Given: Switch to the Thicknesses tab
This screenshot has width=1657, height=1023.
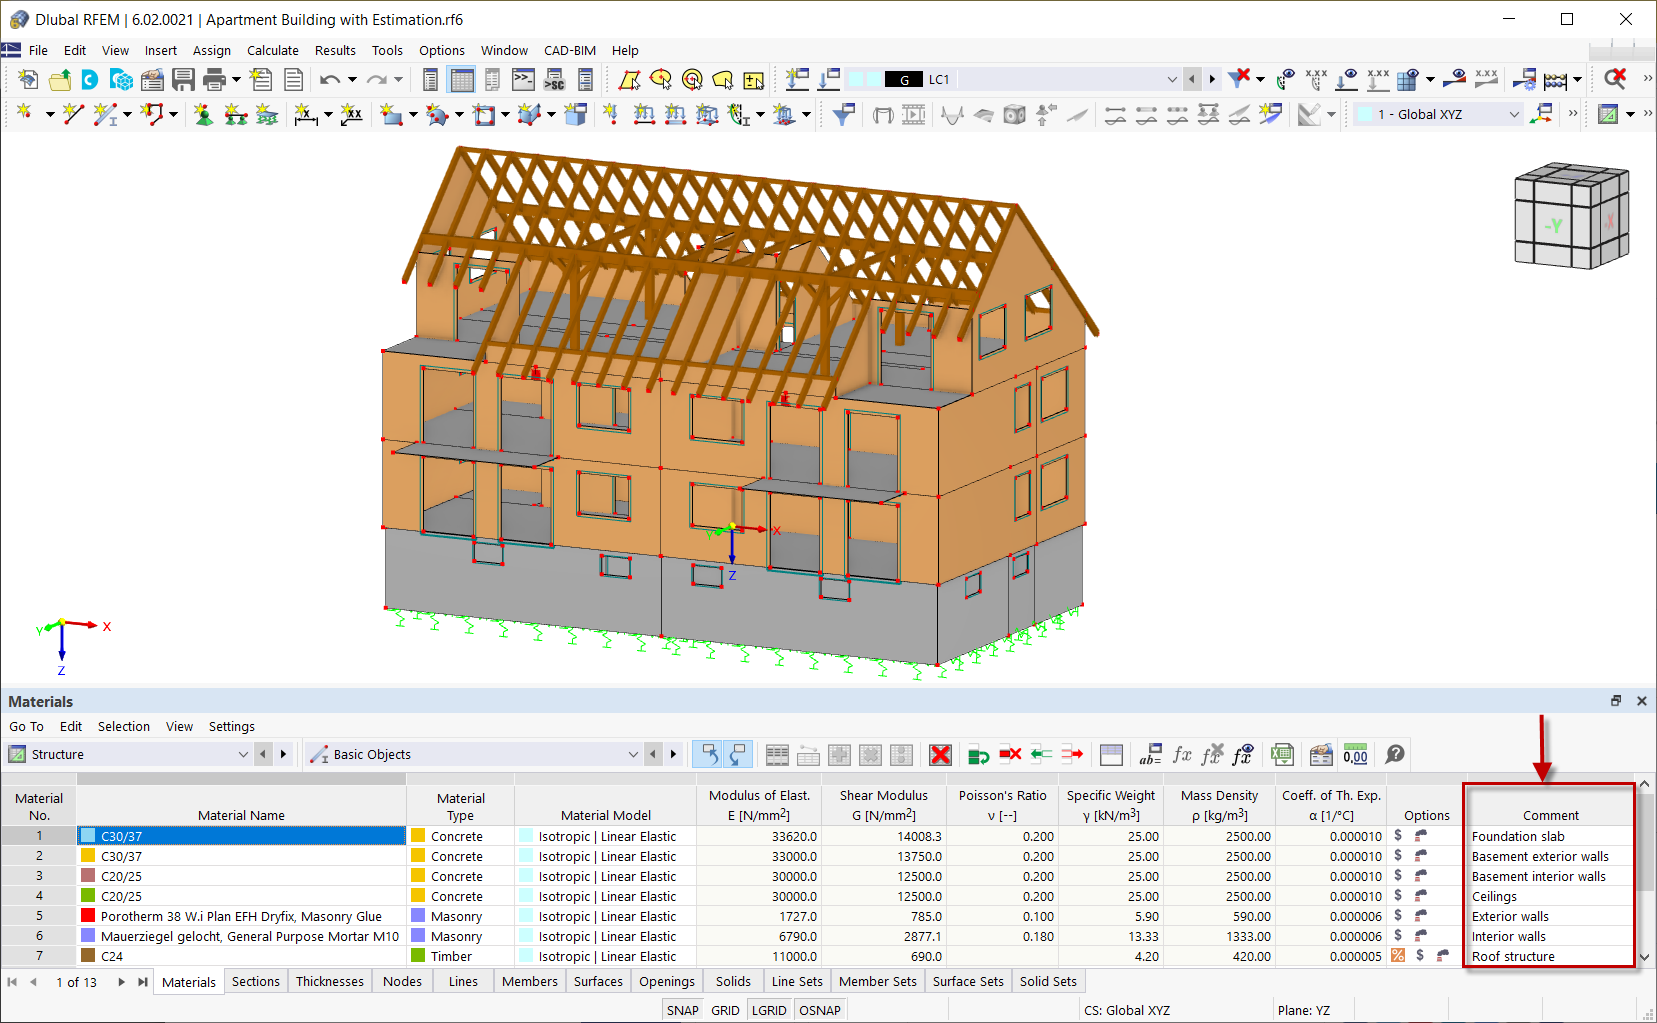Looking at the screenshot, I should pyautogui.click(x=330, y=982).
